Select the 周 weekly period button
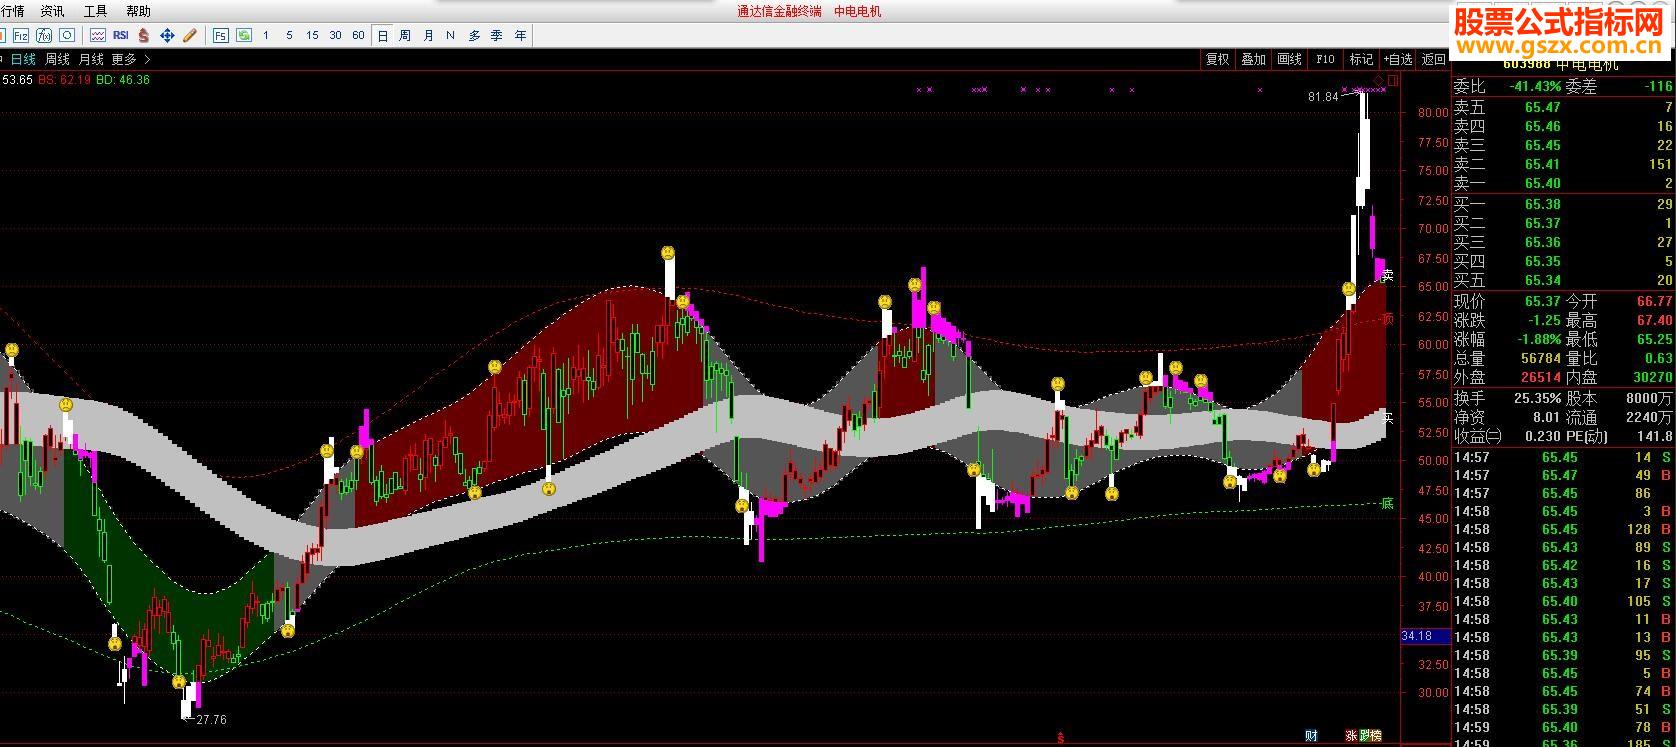 [405, 35]
